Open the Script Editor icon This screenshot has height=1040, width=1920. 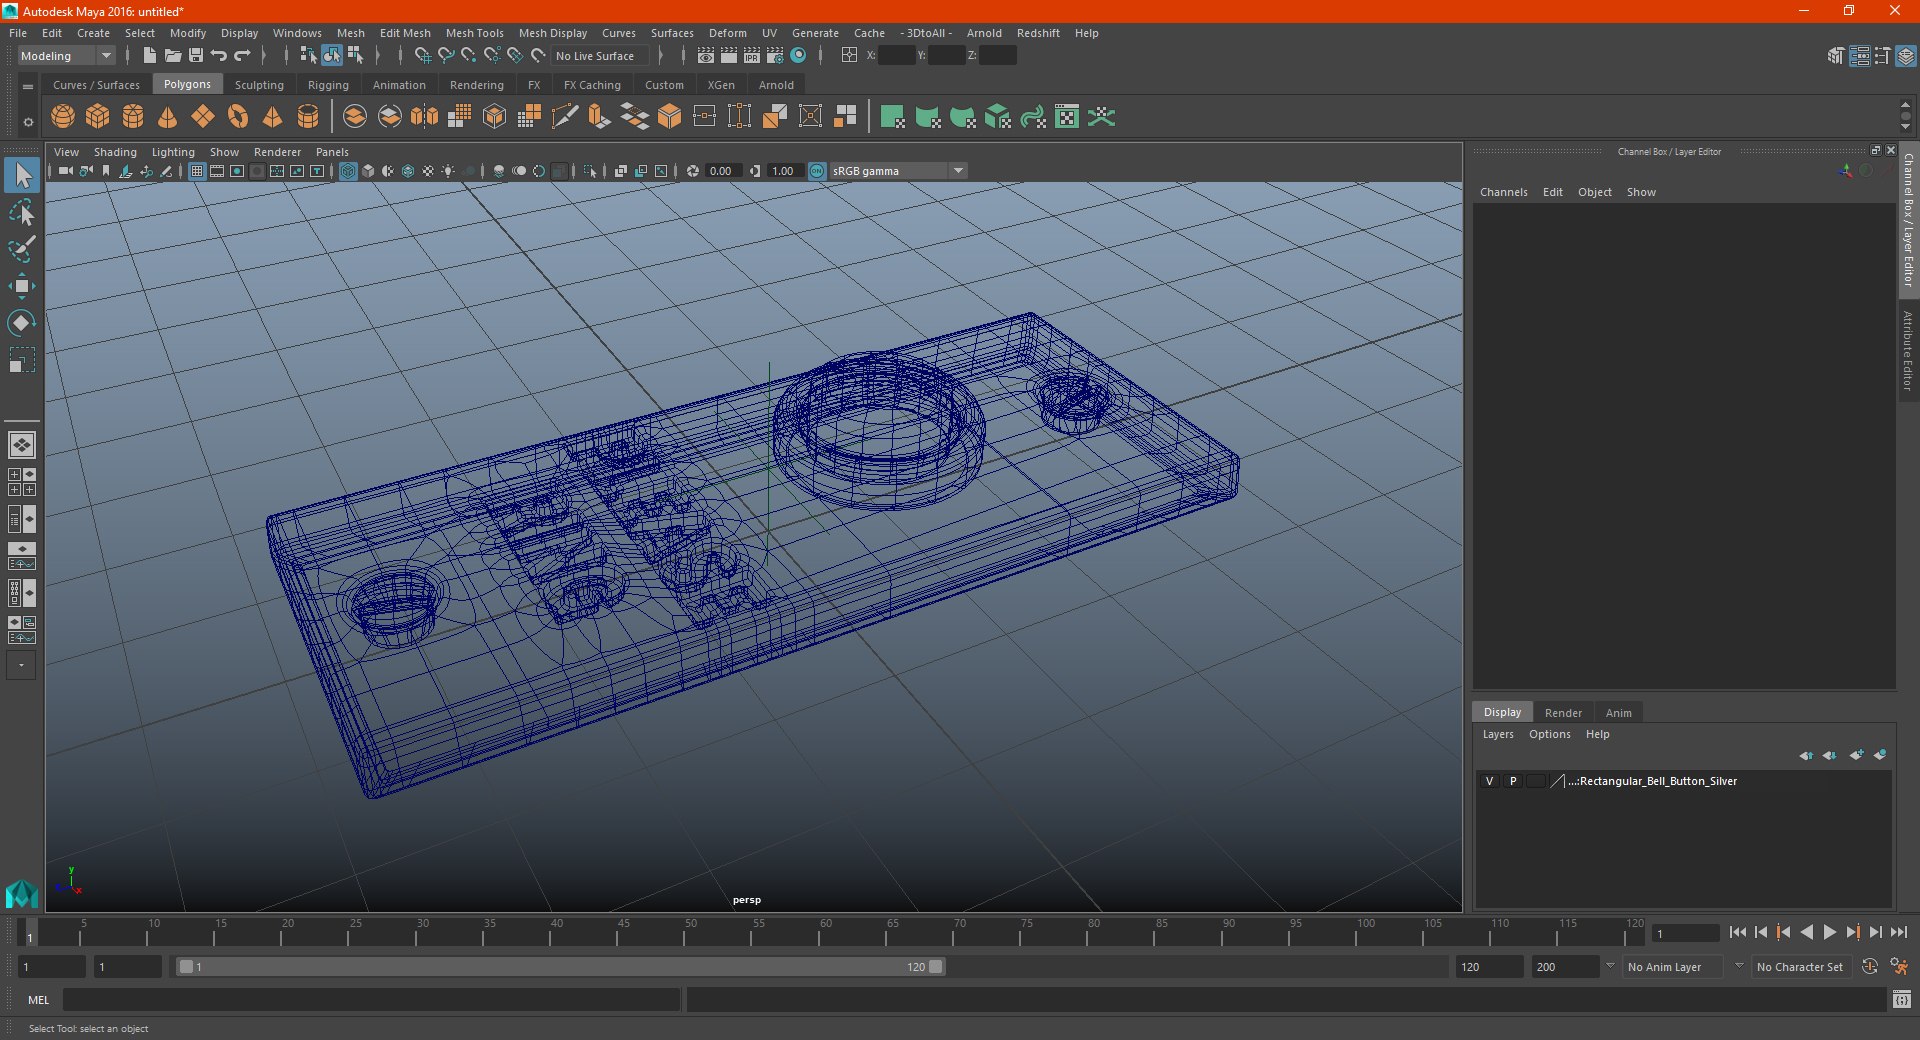(1902, 999)
